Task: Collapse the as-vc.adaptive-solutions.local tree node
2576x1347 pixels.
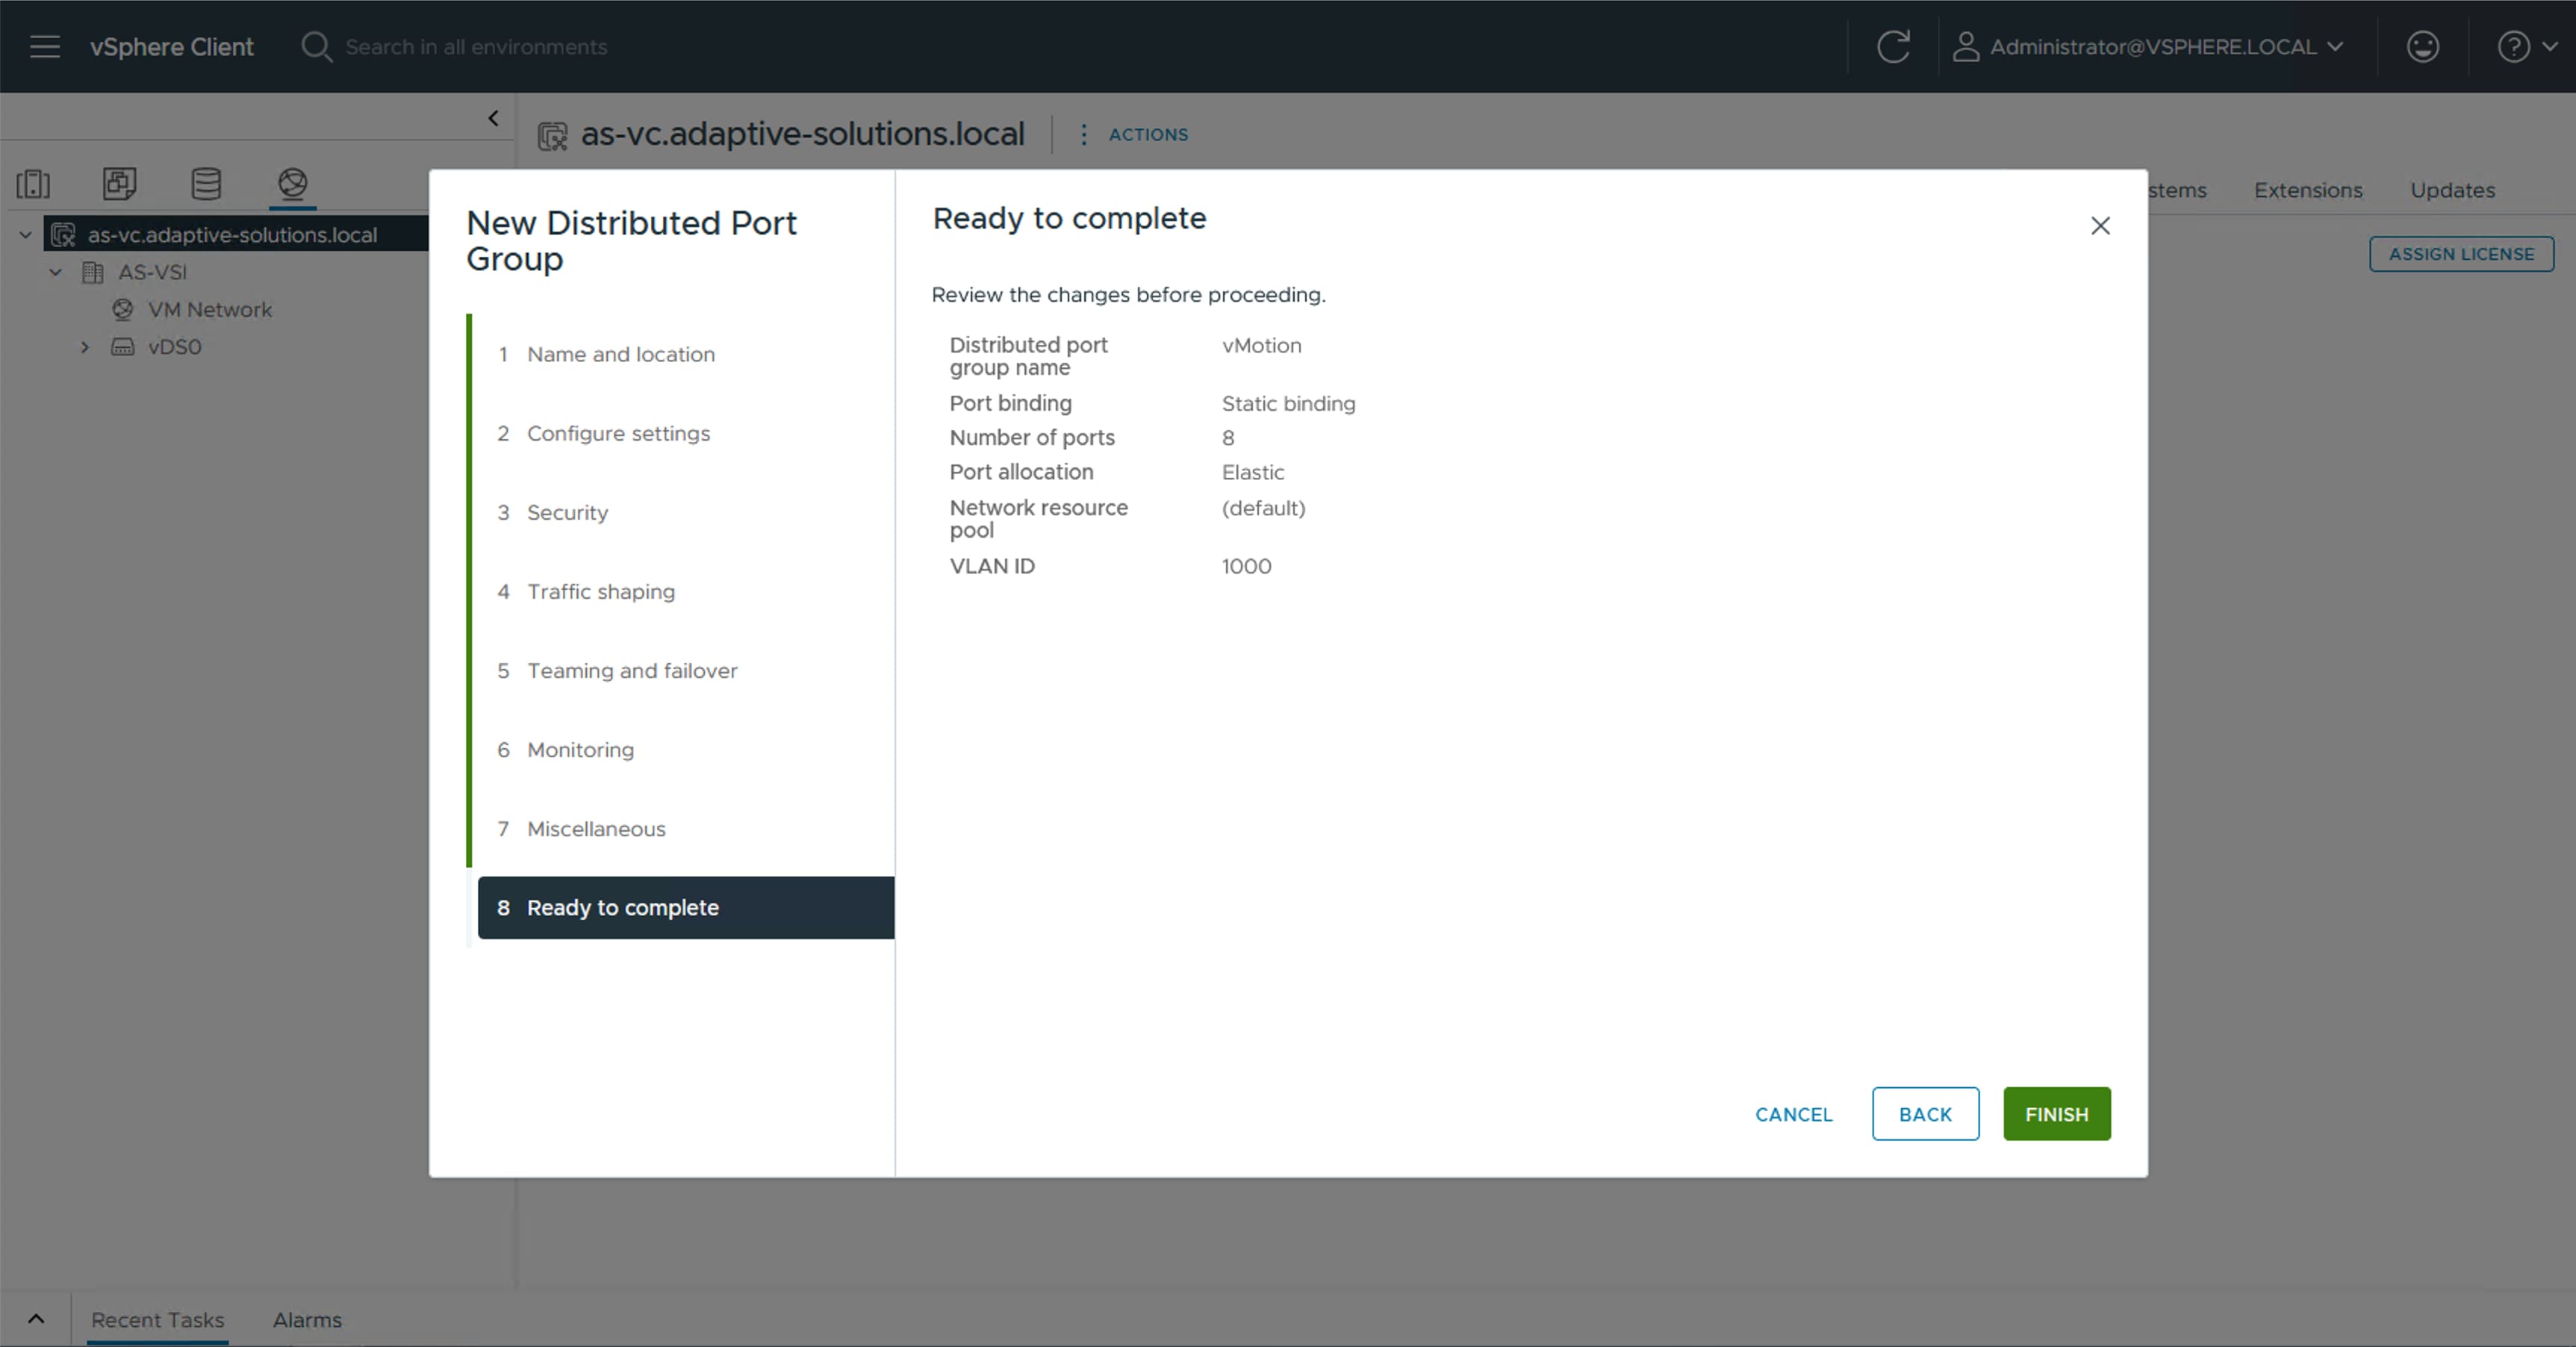Action: [x=23, y=234]
